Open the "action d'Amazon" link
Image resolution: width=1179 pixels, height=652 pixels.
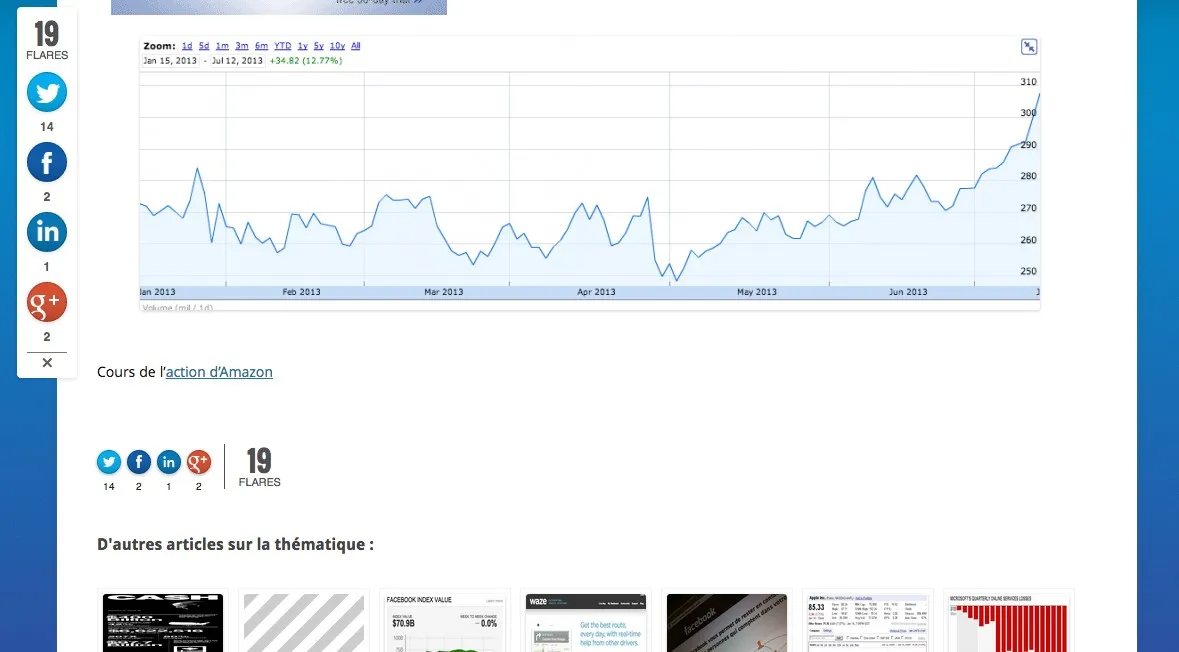click(x=219, y=371)
